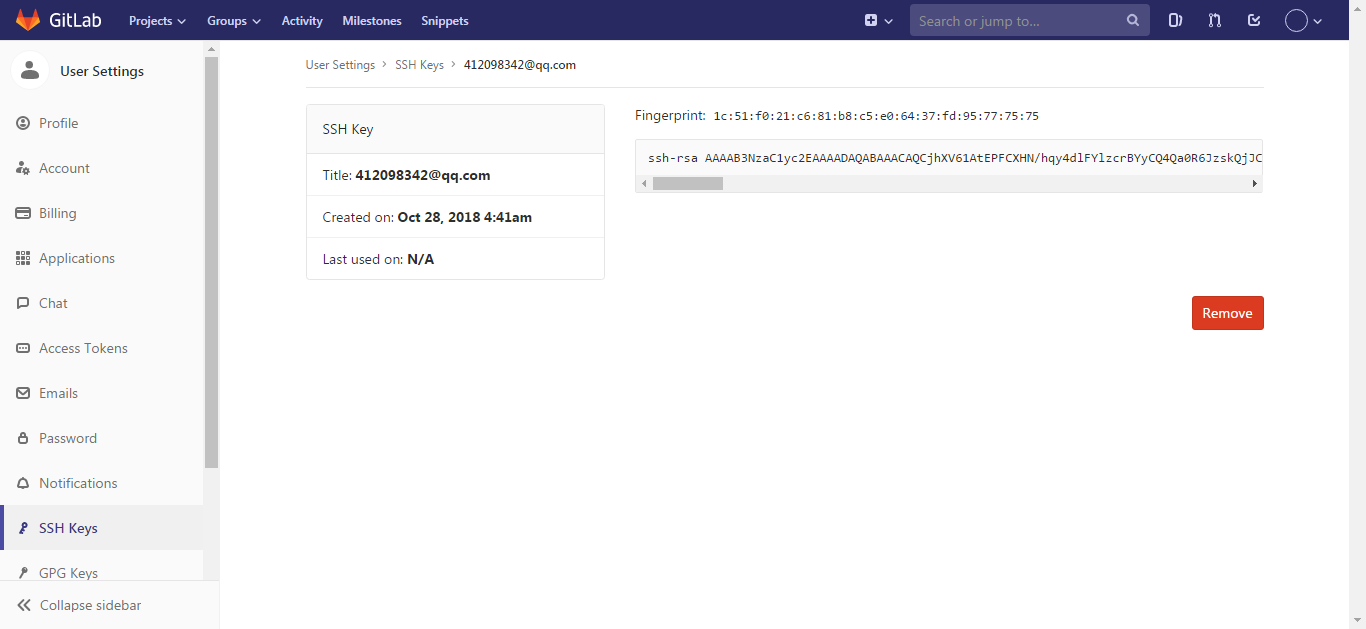
Task: Open Milestones from the navigation bar
Action: click(x=371, y=20)
